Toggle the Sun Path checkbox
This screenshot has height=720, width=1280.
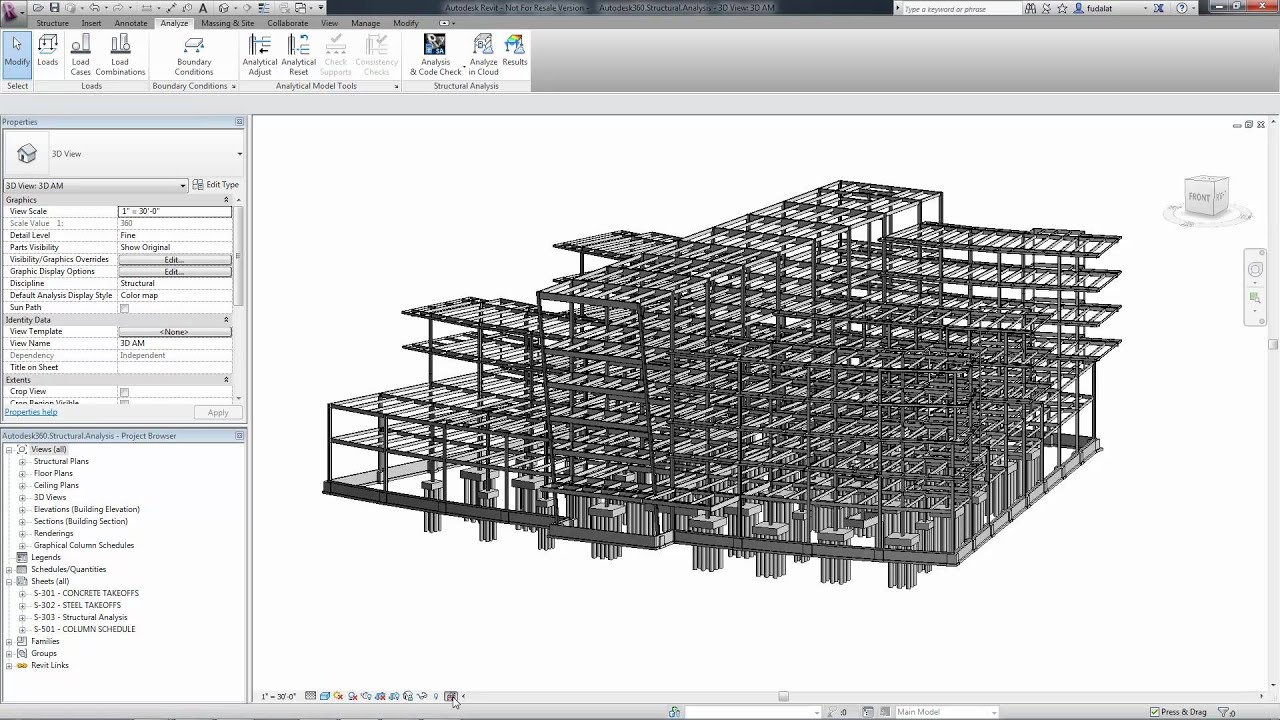click(124, 308)
